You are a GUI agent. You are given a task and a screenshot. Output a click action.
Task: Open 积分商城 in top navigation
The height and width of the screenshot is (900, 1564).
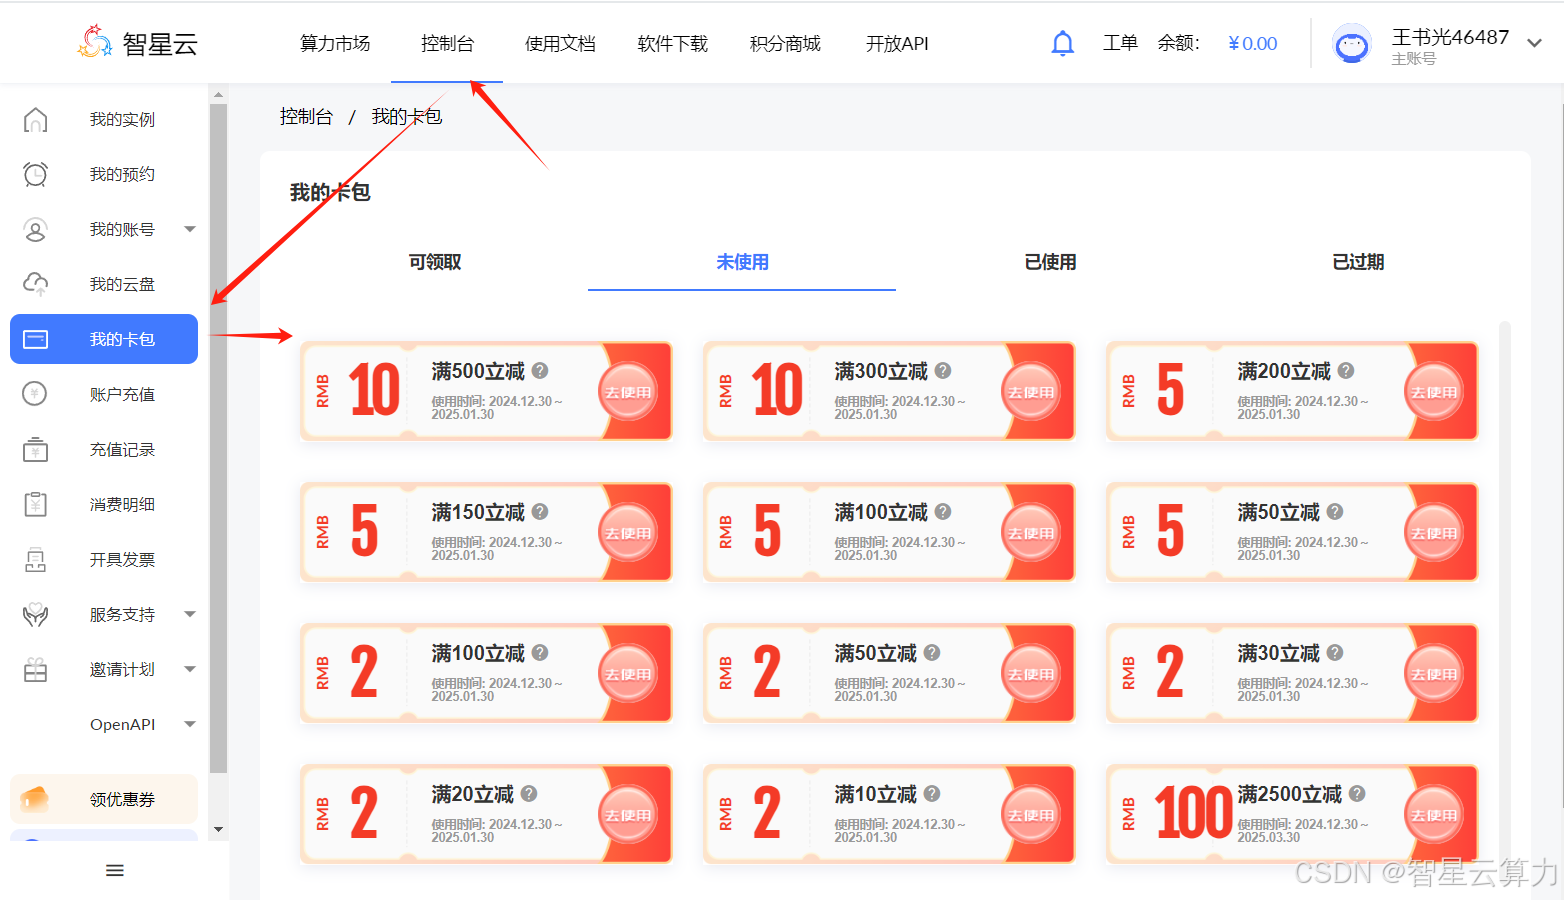(785, 44)
